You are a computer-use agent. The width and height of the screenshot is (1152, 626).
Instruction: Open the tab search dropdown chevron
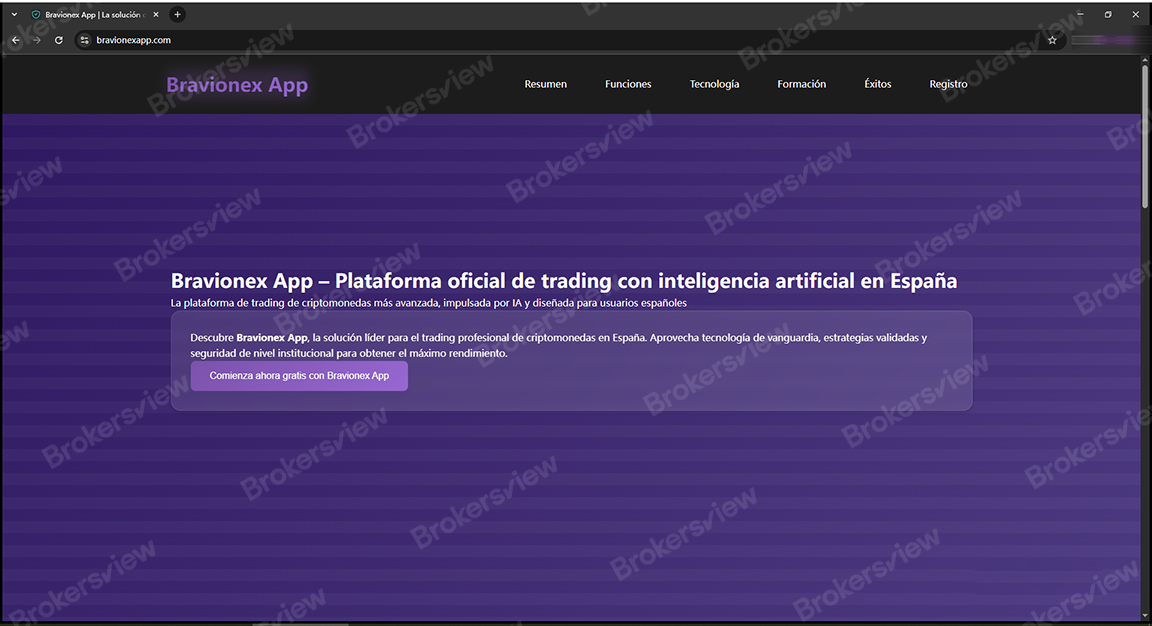(x=13, y=14)
